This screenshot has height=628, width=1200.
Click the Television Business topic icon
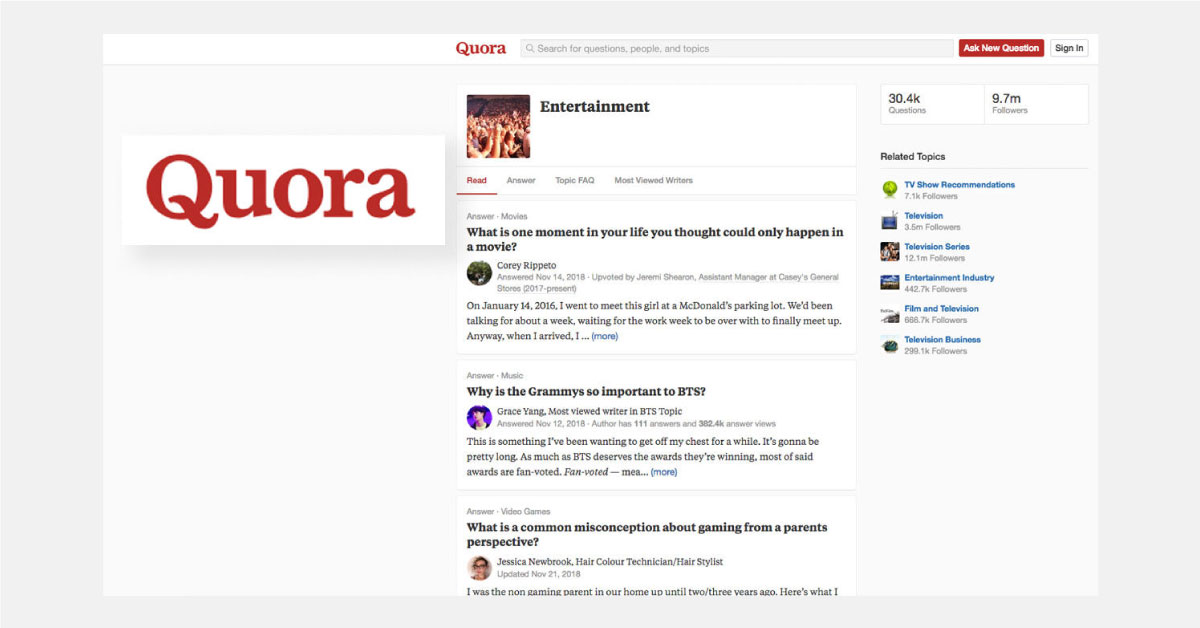pos(890,345)
